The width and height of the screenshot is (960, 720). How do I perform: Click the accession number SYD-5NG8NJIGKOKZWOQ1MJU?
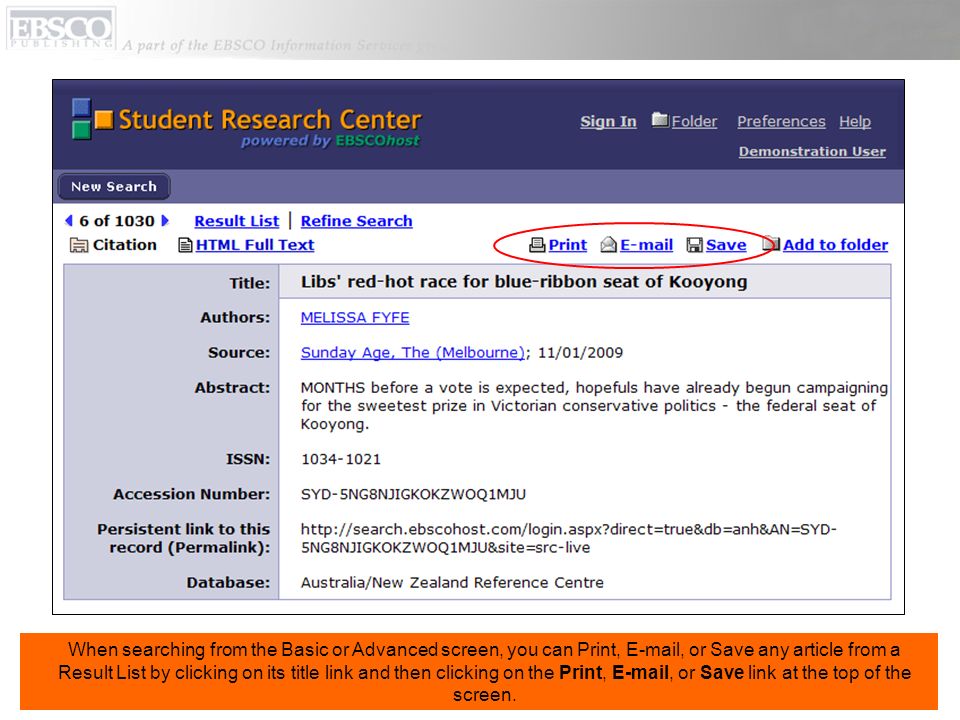coord(413,494)
